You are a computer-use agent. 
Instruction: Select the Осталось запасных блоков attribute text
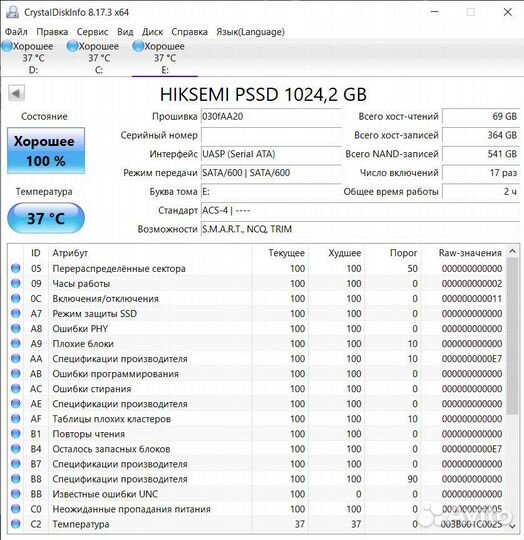[x=111, y=449]
